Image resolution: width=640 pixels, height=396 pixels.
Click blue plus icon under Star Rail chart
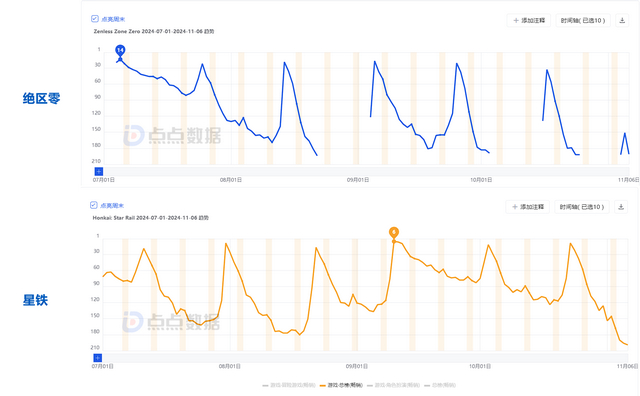[x=98, y=358]
